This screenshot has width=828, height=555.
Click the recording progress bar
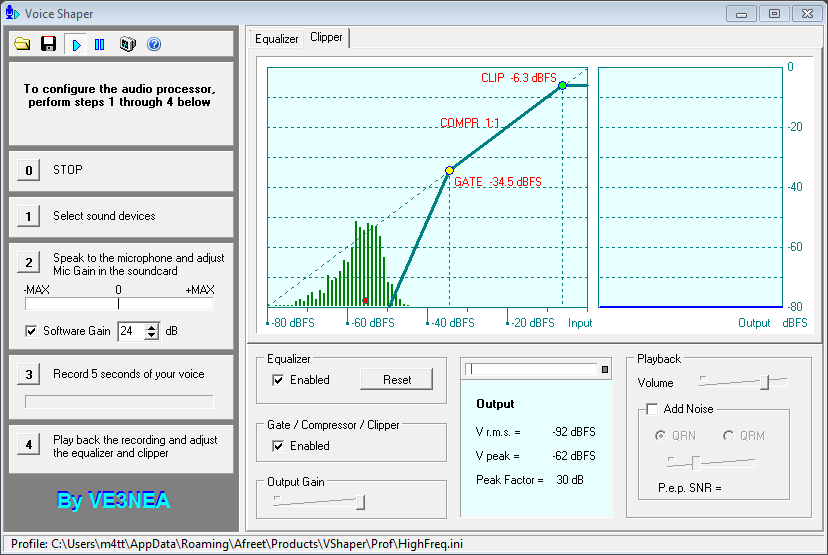[119, 402]
